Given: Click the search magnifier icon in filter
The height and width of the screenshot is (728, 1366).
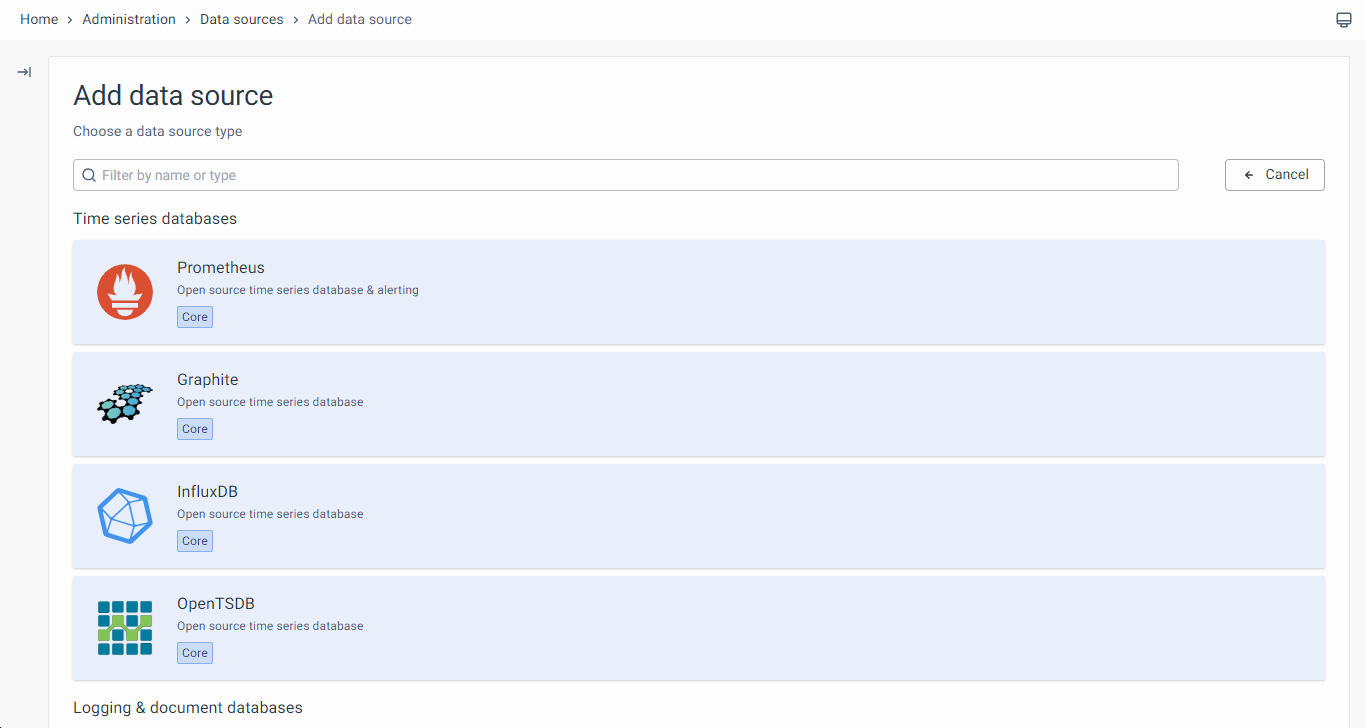Looking at the screenshot, I should pos(89,175).
